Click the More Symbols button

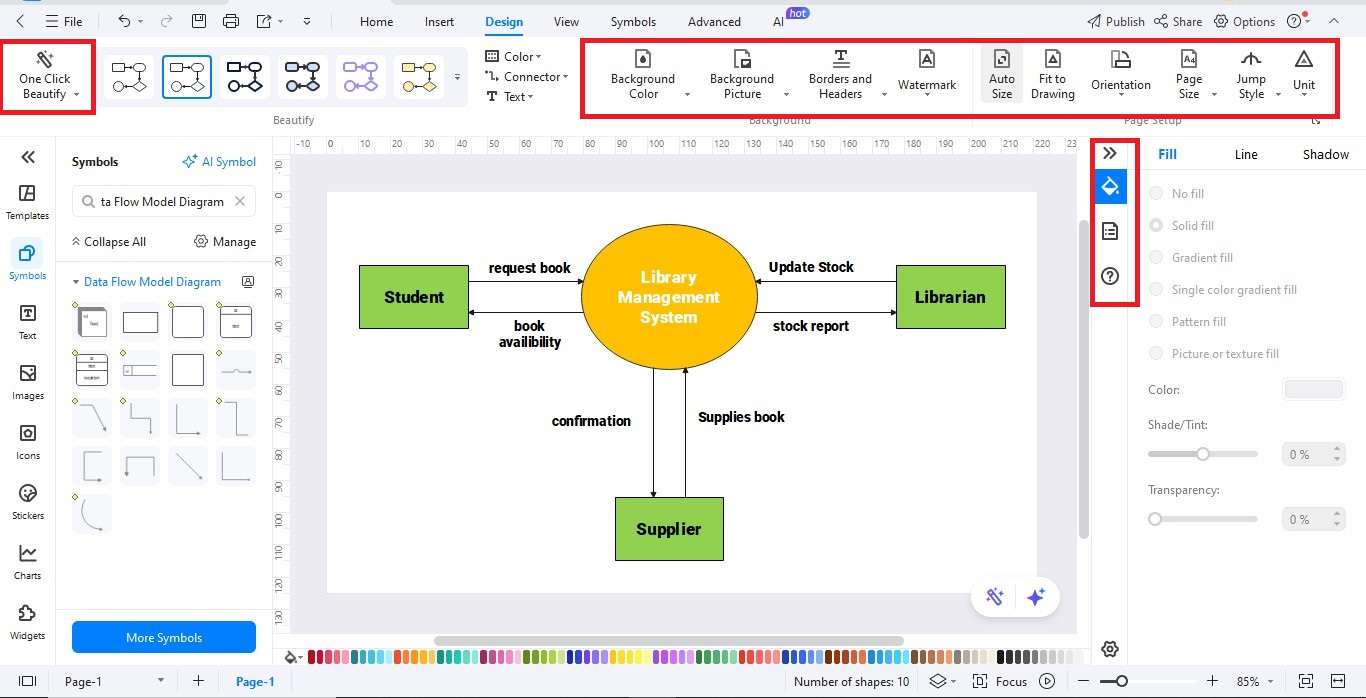click(x=164, y=637)
